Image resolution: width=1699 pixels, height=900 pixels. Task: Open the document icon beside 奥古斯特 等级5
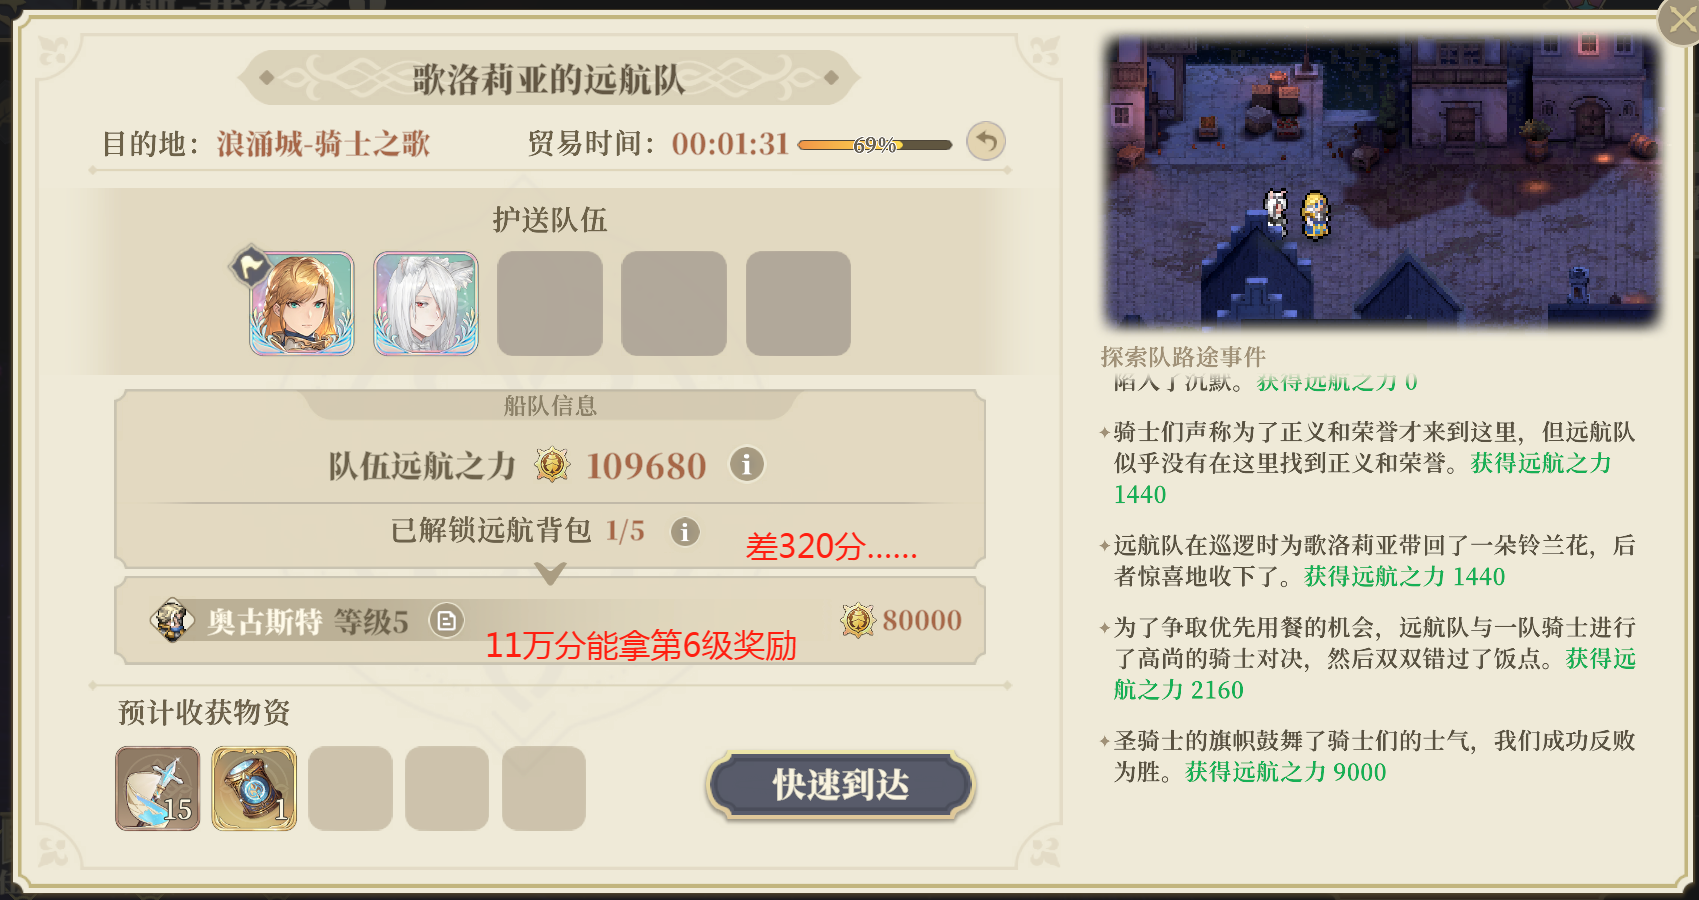click(x=446, y=621)
